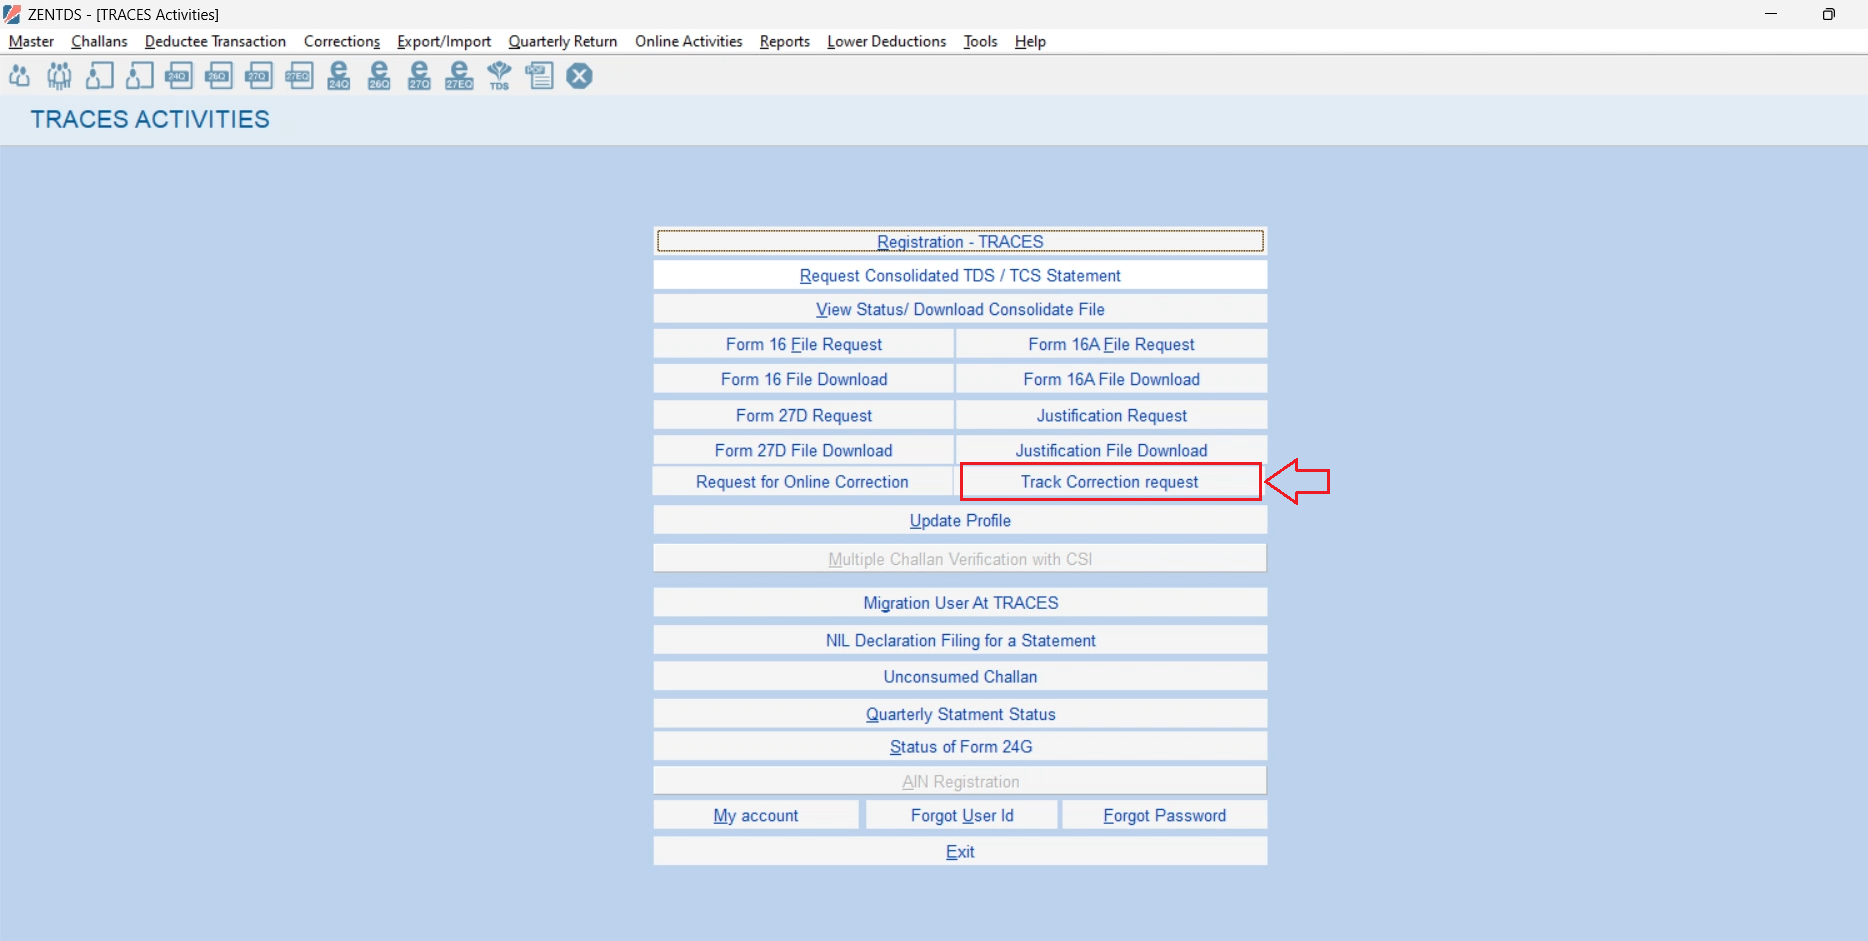Click the Form 27D Request button

click(804, 415)
